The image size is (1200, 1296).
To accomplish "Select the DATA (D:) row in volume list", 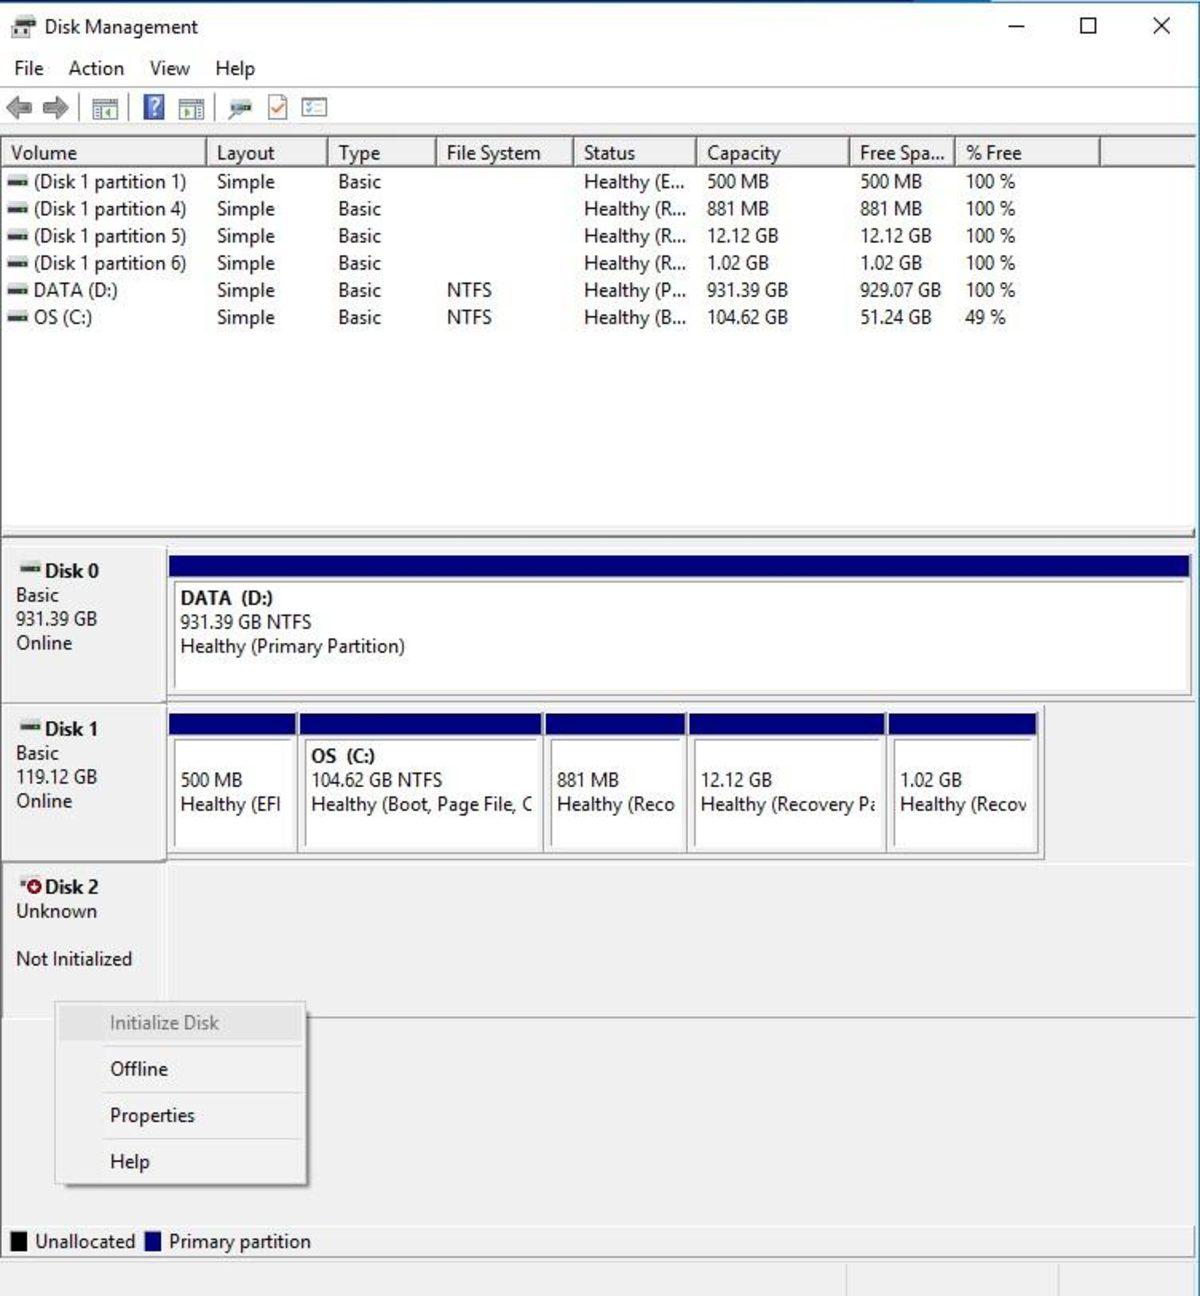I will 598,290.
